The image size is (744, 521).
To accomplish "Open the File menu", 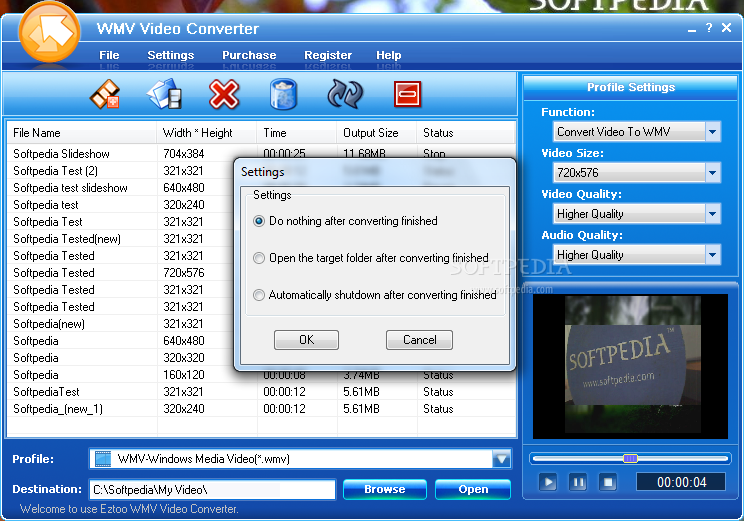I will click(x=109, y=55).
